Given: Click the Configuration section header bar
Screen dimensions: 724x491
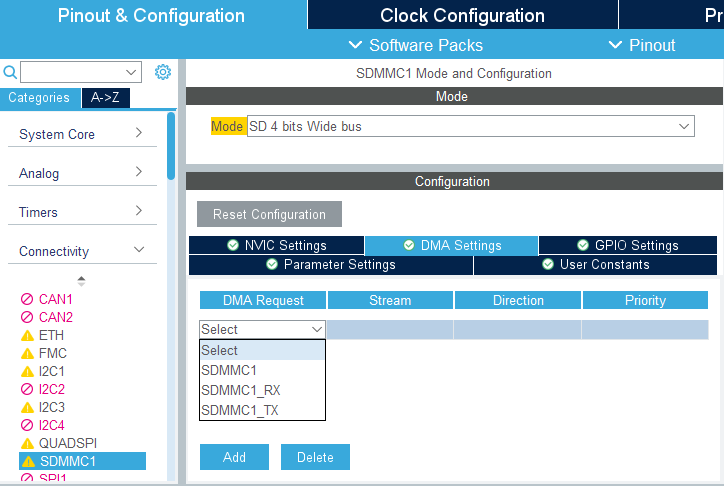Looking at the screenshot, I should click(454, 181).
